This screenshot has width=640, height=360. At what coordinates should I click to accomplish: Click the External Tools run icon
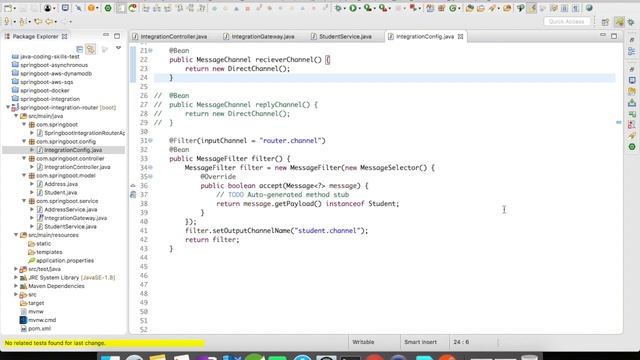point(382,8)
